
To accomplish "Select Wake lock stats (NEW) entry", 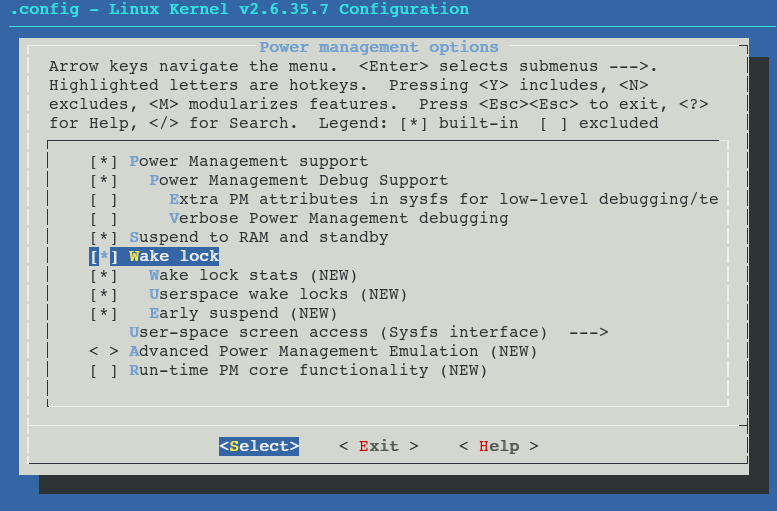I will point(253,276).
